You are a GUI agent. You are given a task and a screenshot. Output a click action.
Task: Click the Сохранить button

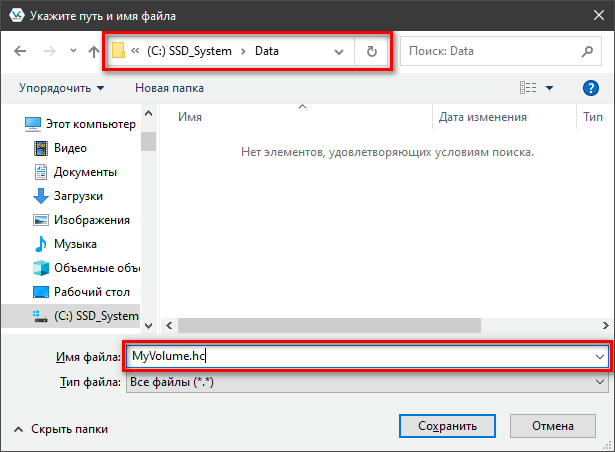coord(447,426)
